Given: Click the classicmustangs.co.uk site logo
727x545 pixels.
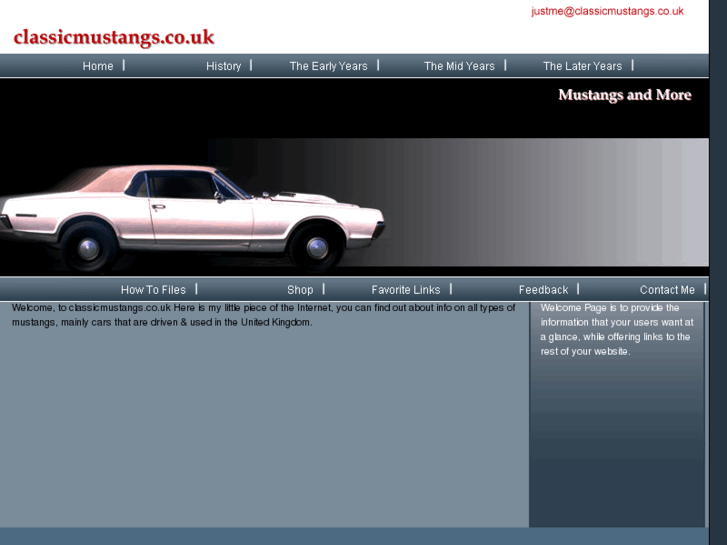Looking at the screenshot, I should [x=114, y=37].
